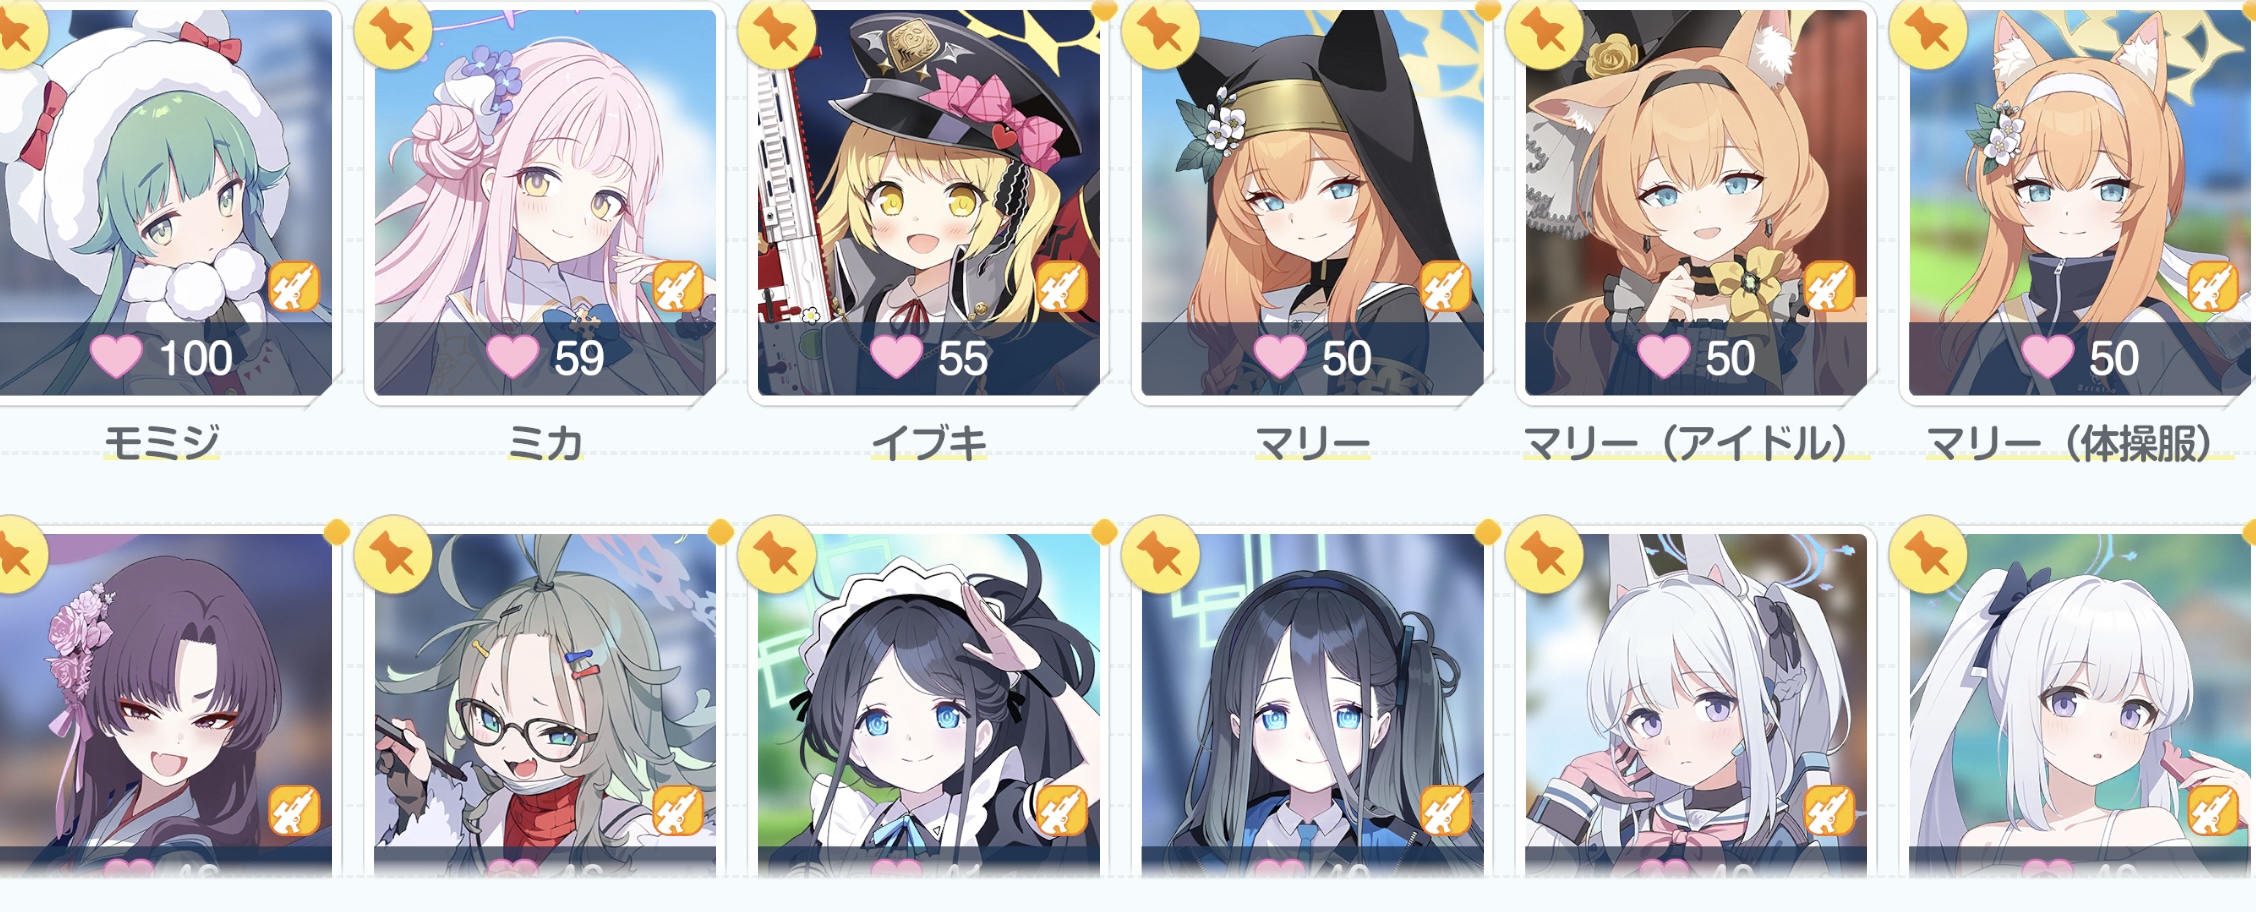Select the white-haired bunny ears girl thumbnail
2256x912 pixels.
point(1696,705)
